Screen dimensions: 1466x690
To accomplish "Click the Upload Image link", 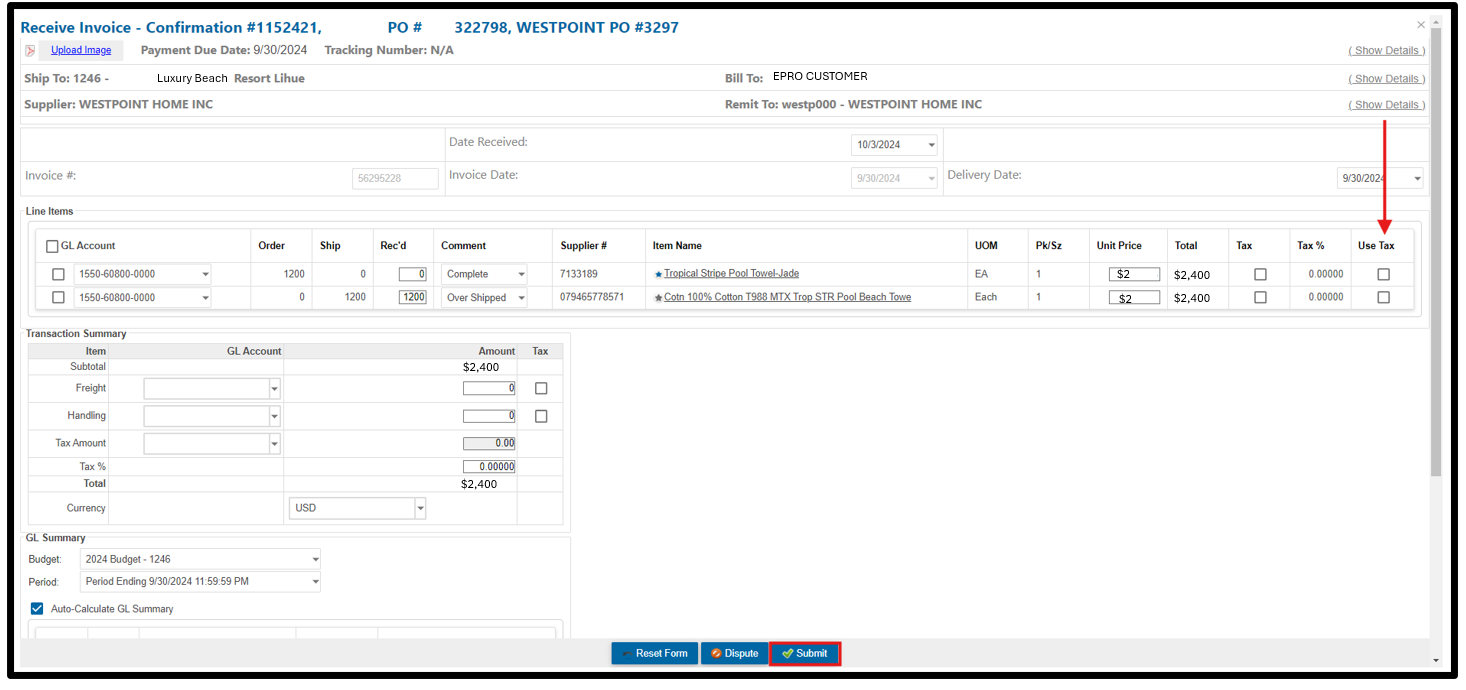I will pos(81,50).
